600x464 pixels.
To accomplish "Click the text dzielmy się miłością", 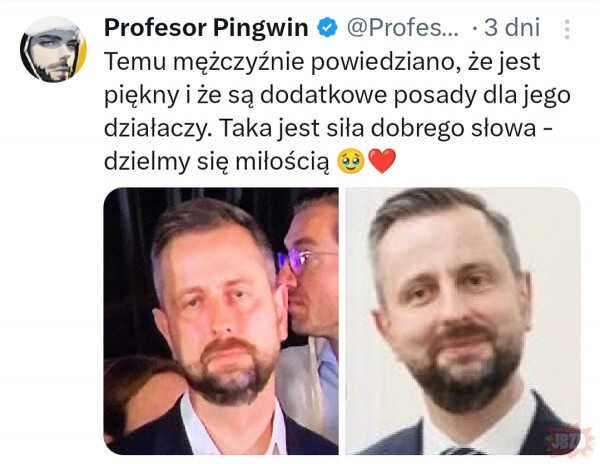I will click(217, 161).
